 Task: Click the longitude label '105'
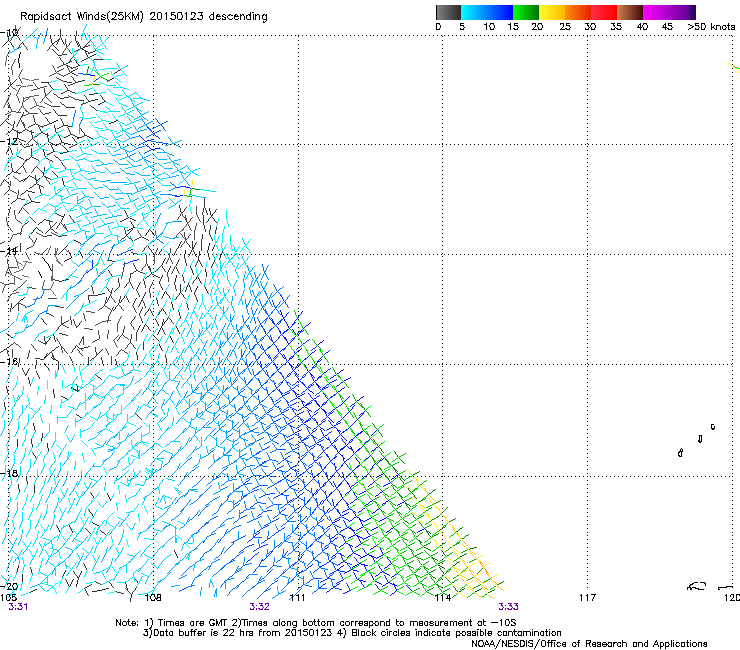coord(8,598)
